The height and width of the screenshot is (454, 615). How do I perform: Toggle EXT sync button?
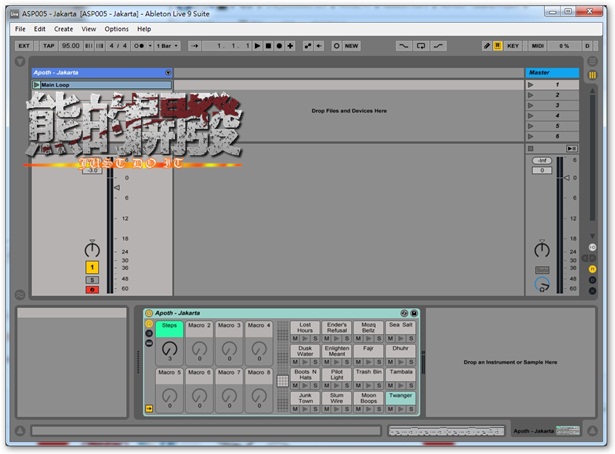24,46
